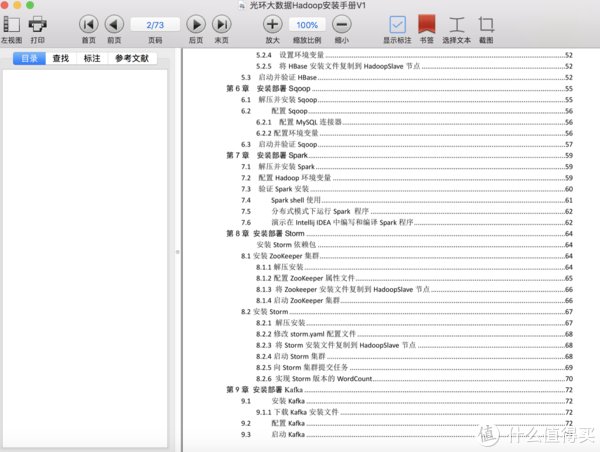Click entry 6.1 解压并安装 Sqoop
Screen dimensions: 600x452
(x=407, y=100)
